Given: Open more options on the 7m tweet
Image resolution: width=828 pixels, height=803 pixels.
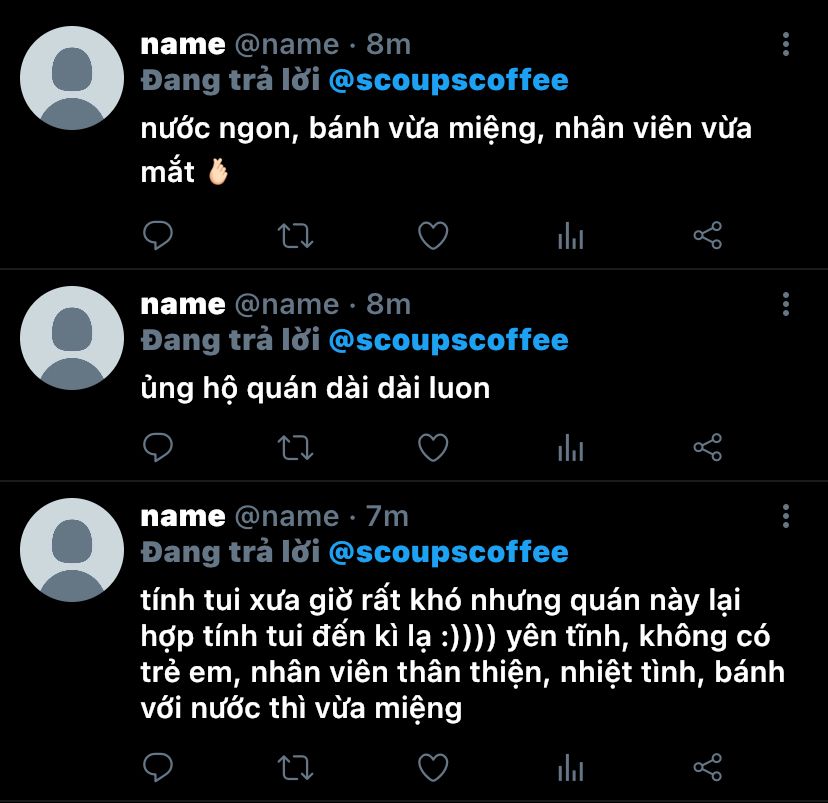Looking at the screenshot, I should click(786, 516).
